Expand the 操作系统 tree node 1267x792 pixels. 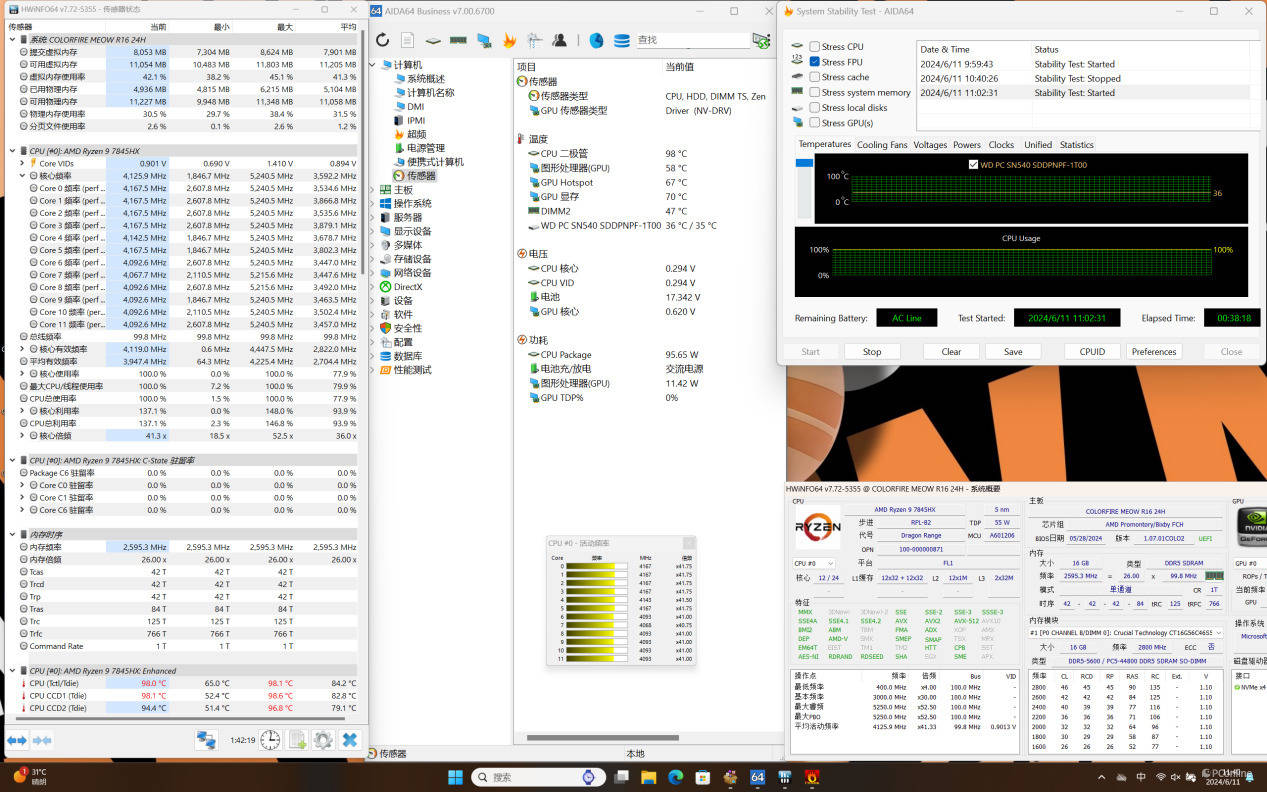374,204
